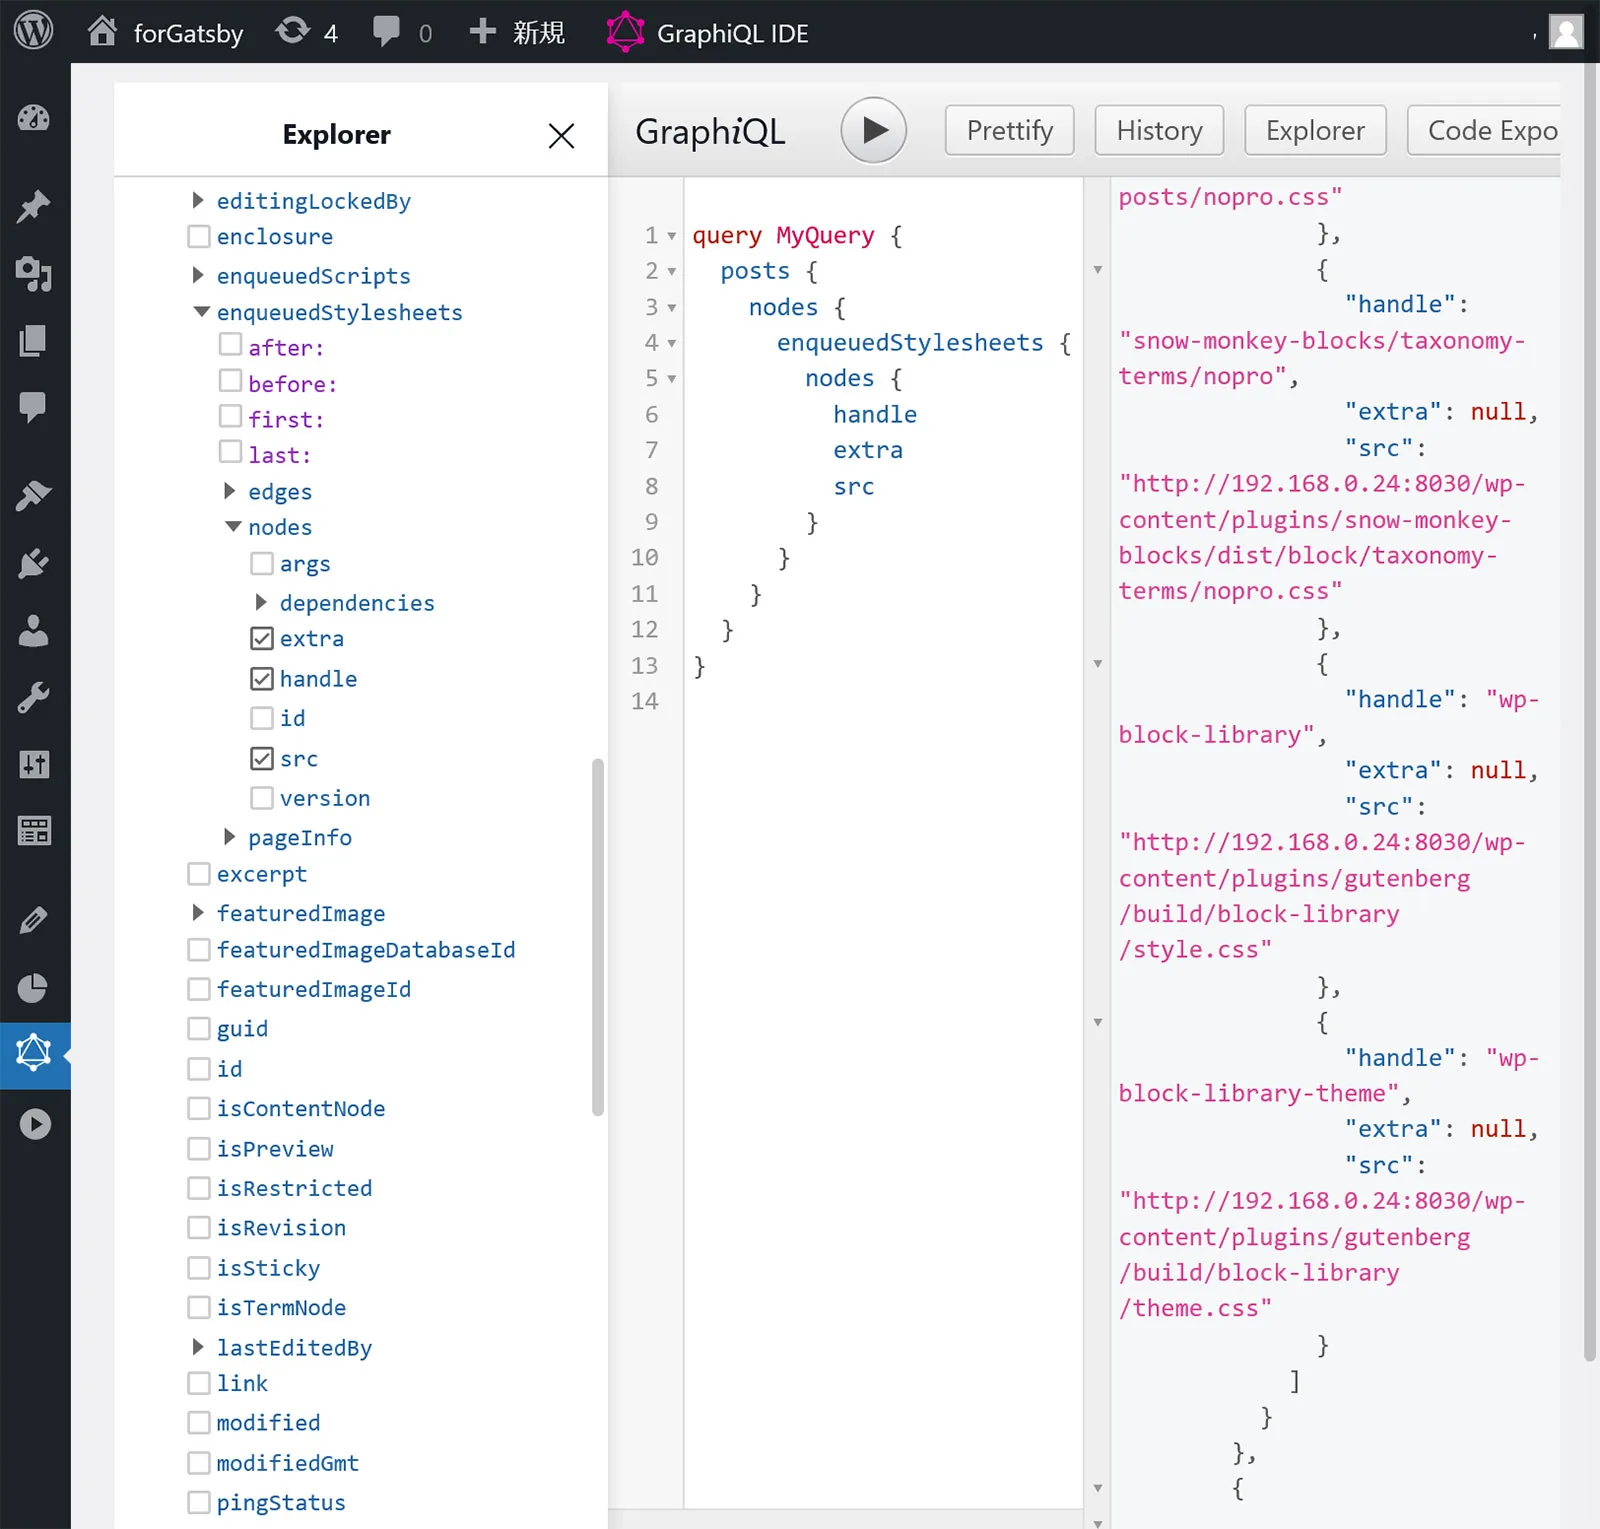Click the Execute Query play button
This screenshot has height=1529, width=1600.
[873, 130]
